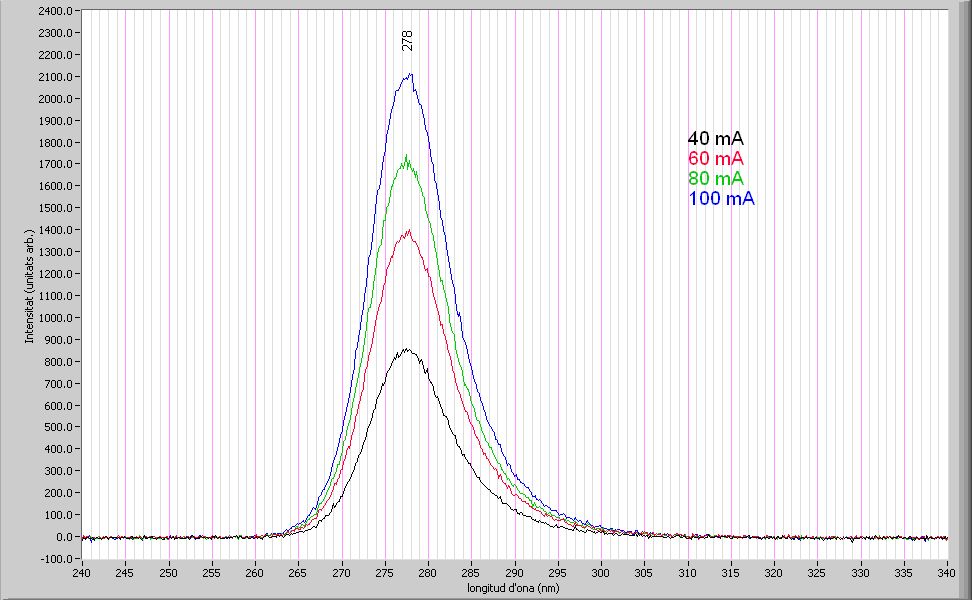Click the green 80 mA legend entry
This screenshot has width=972, height=600.
point(715,178)
